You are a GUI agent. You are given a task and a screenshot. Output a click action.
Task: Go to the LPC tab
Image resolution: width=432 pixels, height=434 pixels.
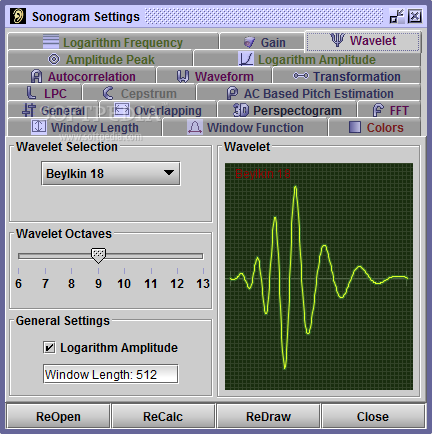tap(45, 93)
